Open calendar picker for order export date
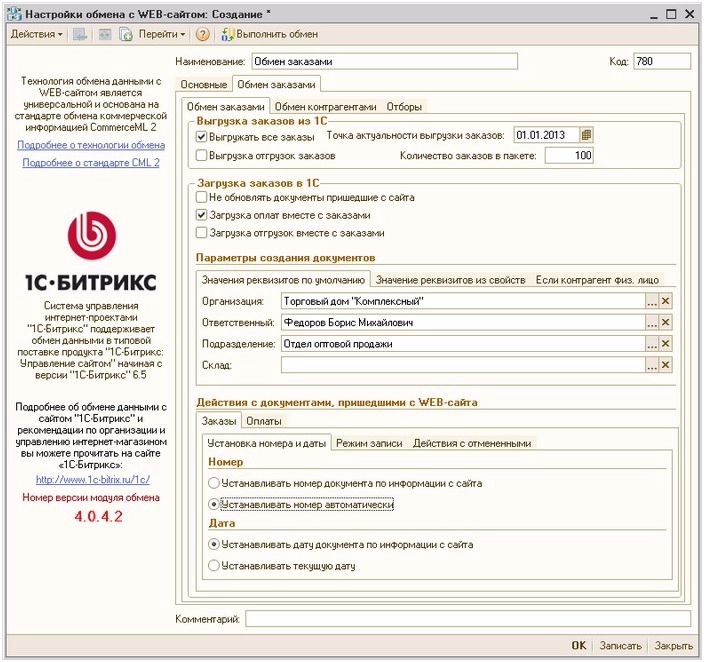Viewport: 704px width, 662px height. point(587,135)
